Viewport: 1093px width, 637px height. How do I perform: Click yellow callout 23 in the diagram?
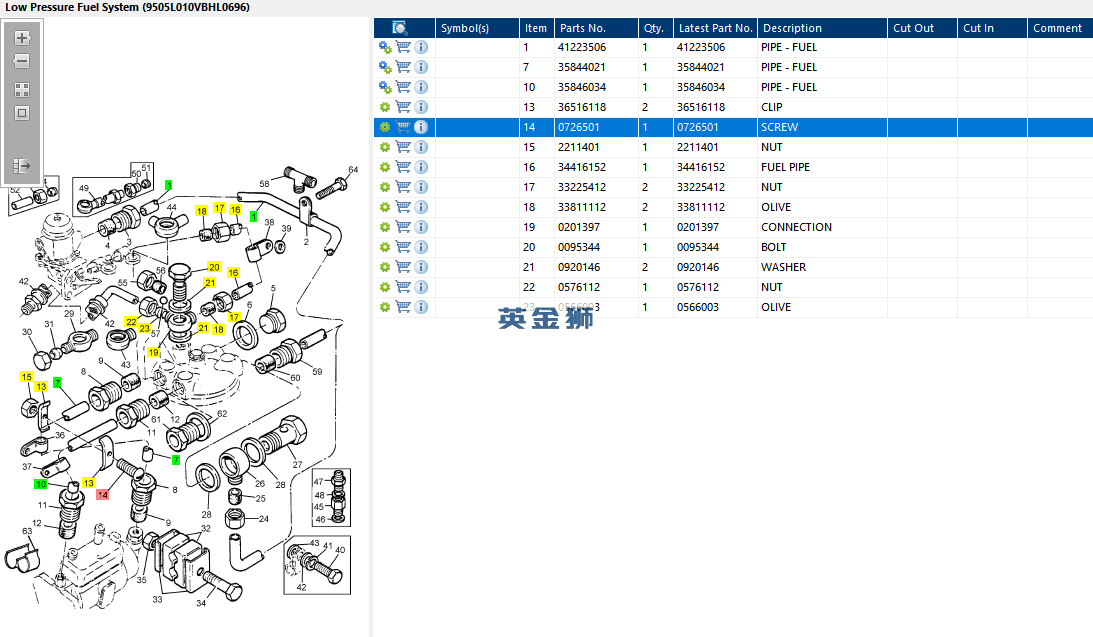coord(144,328)
